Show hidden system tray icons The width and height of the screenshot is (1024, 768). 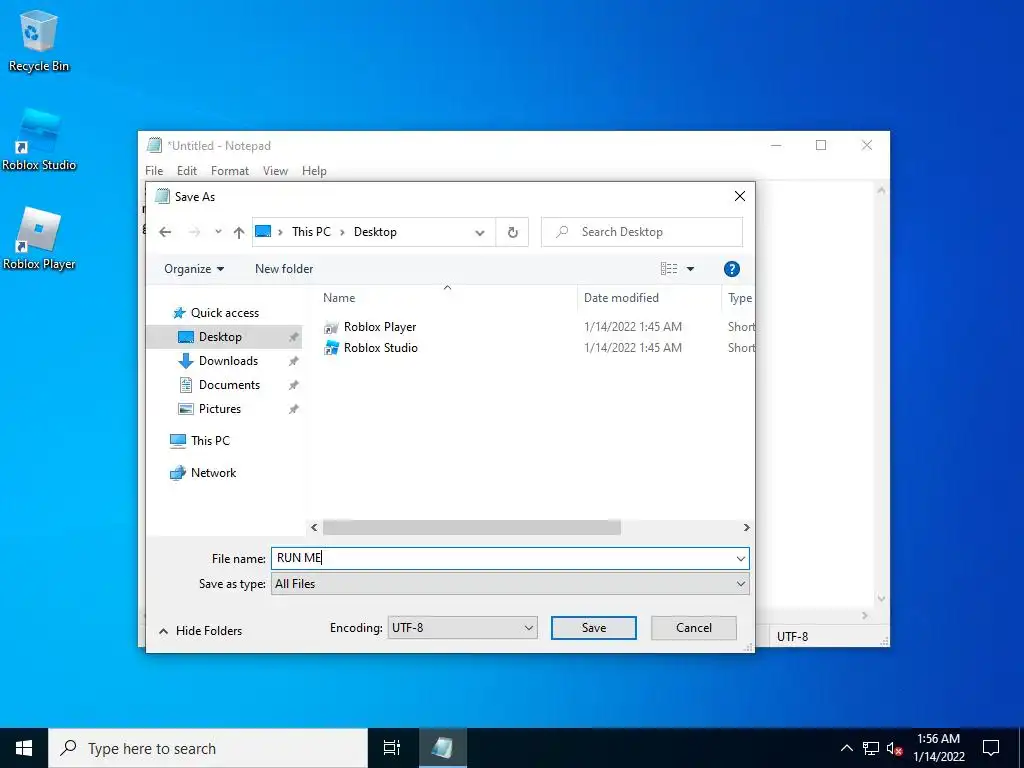846,748
